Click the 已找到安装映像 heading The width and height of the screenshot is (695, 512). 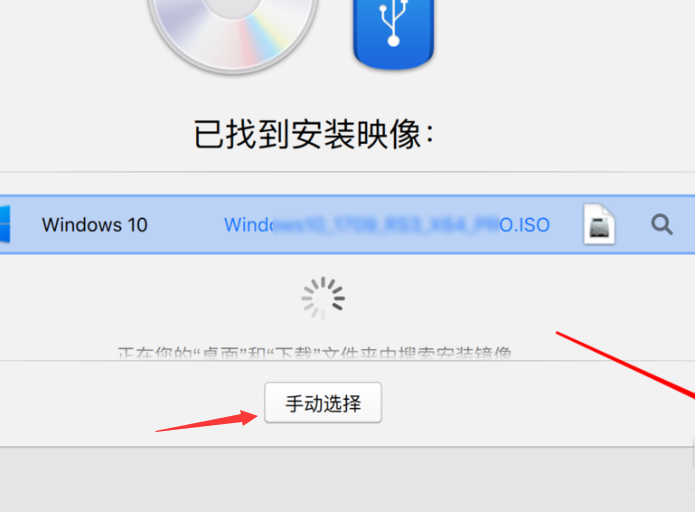tap(314, 134)
